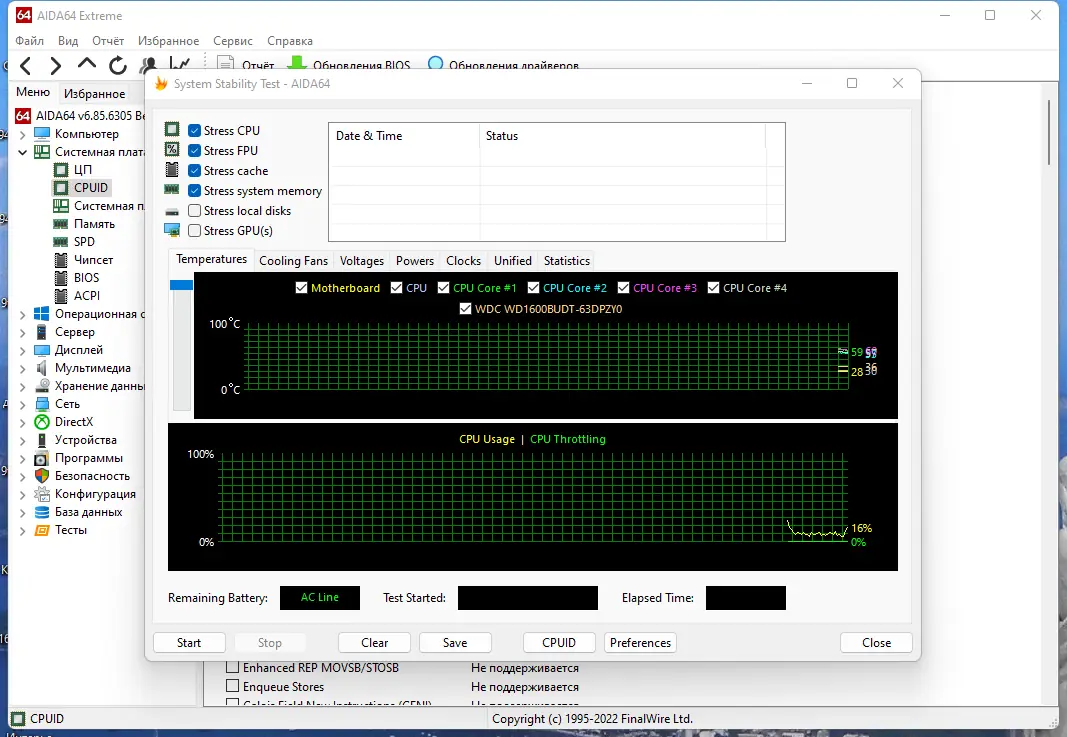Expand the Конфигурация tree node
The width and height of the screenshot is (1067, 737).
[x=22, y=494]
